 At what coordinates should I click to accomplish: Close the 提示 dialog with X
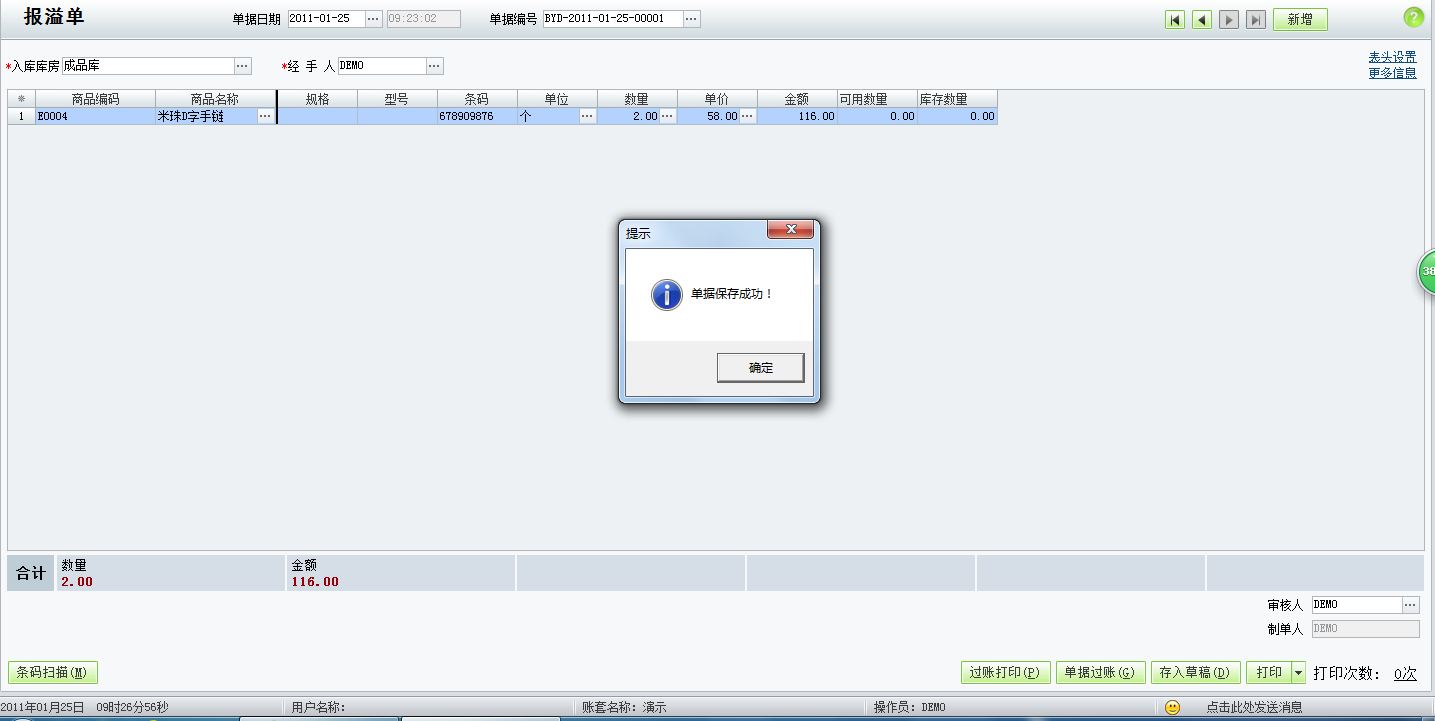click(791, 230)
